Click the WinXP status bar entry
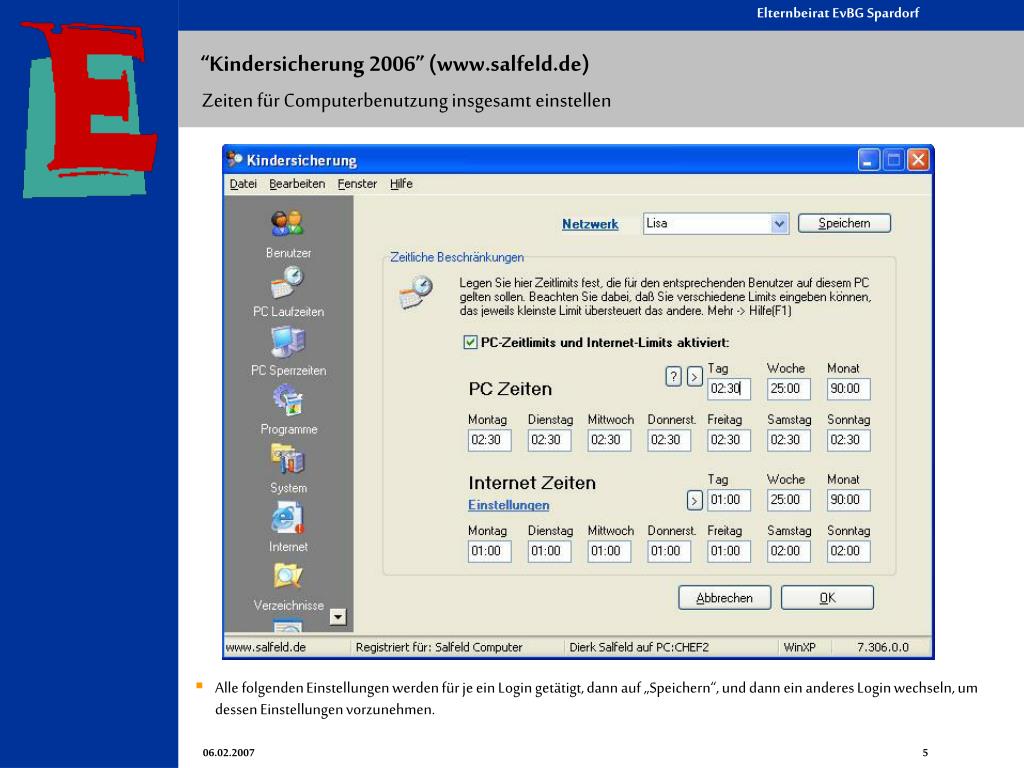The height and width of the screenshot is (768, 1024). click(799, 647)
